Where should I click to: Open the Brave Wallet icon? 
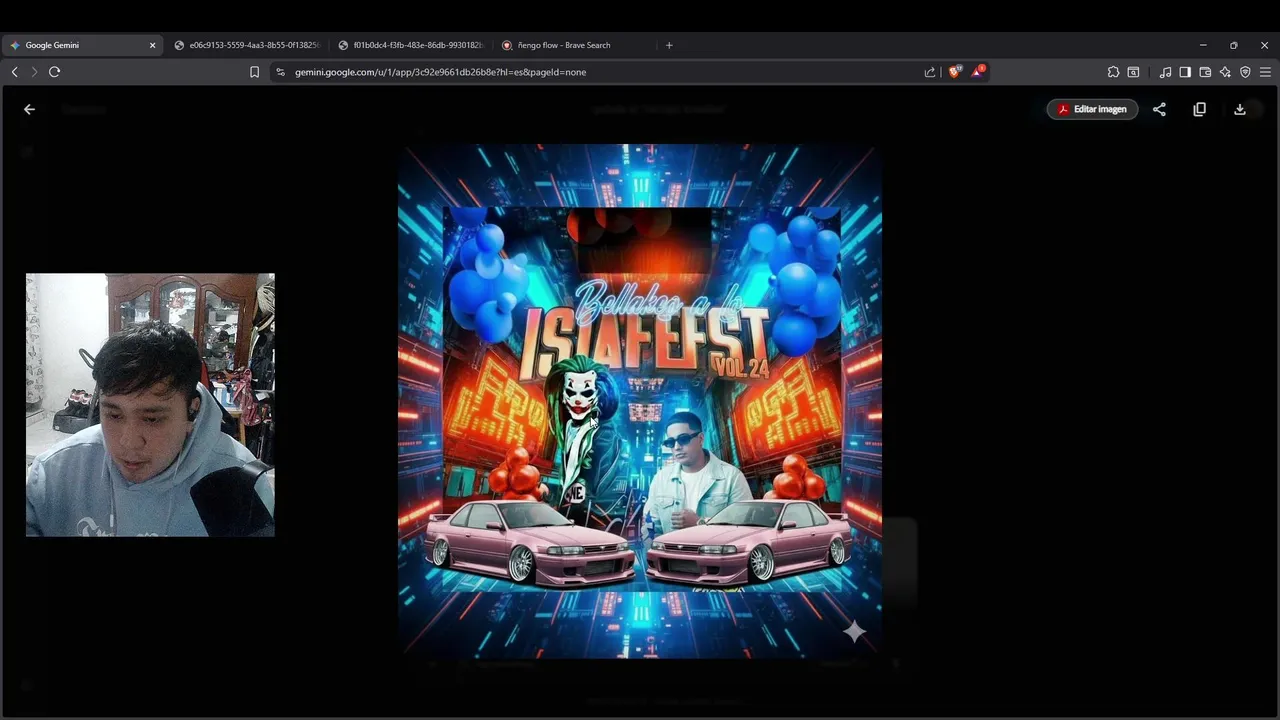(1205, 72)
